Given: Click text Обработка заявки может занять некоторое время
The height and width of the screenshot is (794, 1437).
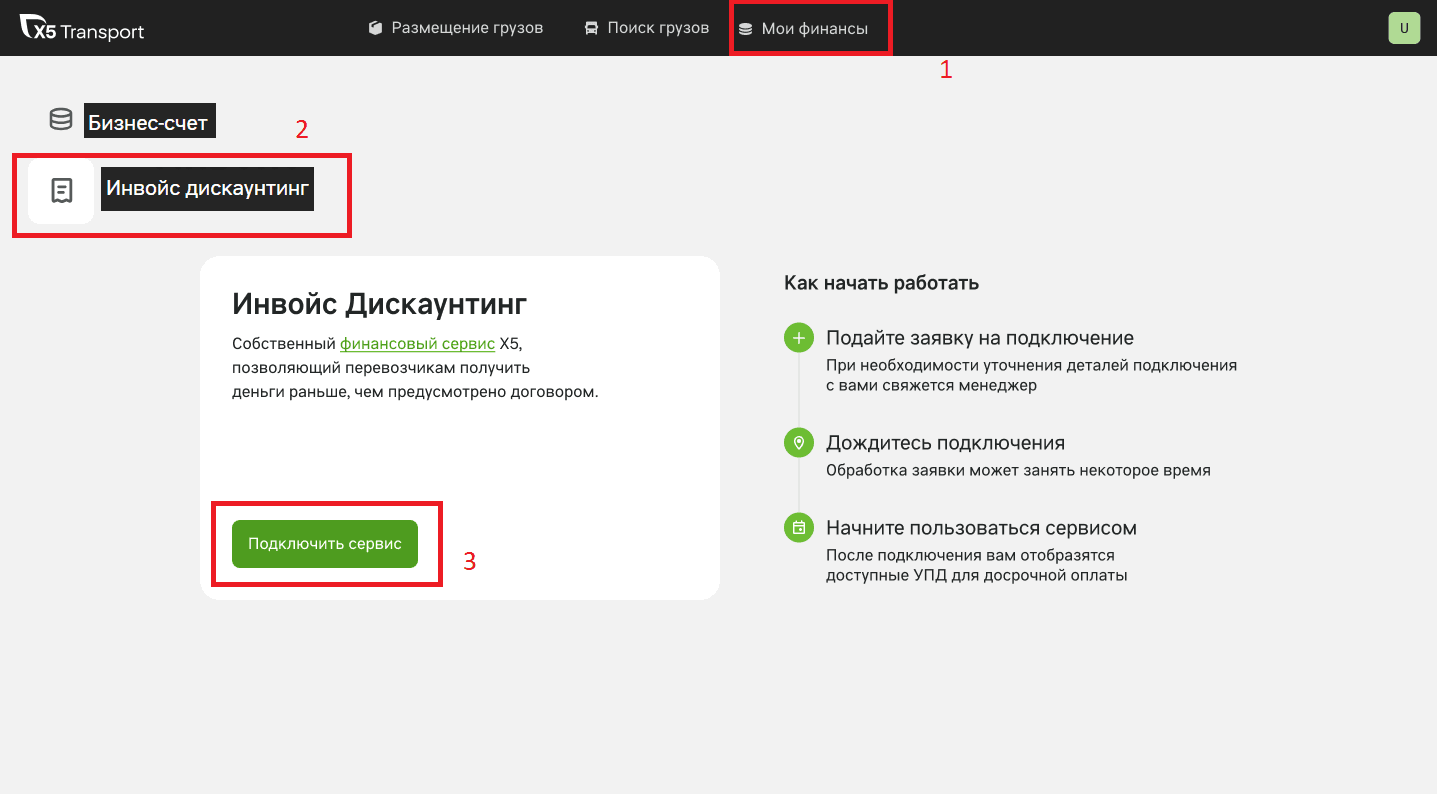Looking at the screenshot, I should click(x=1018, y=470).
